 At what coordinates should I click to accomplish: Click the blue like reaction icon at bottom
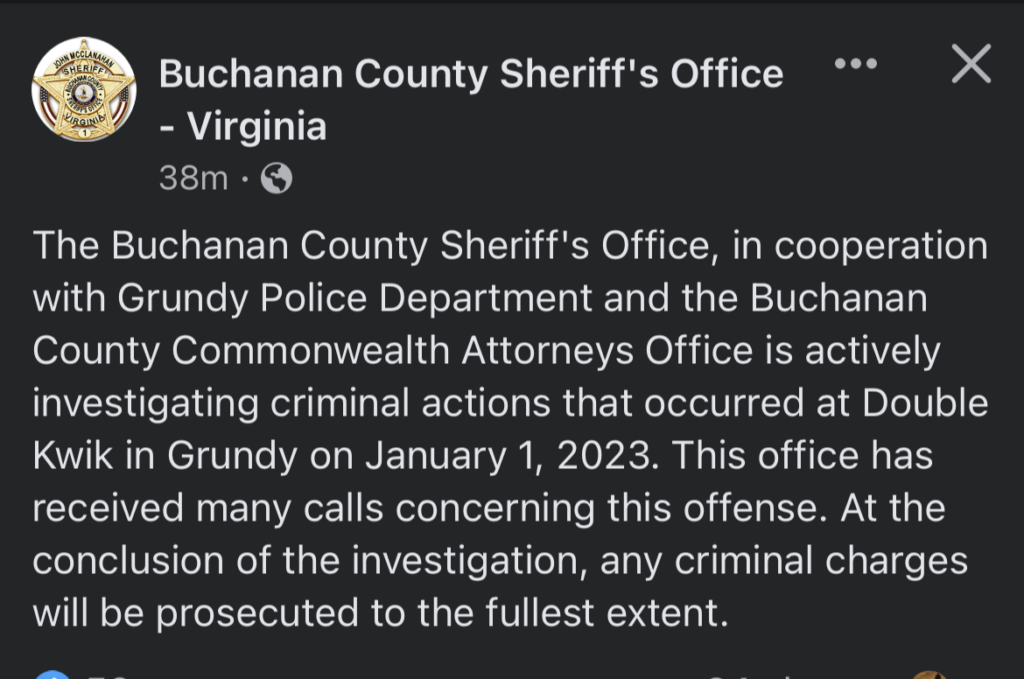50,675
